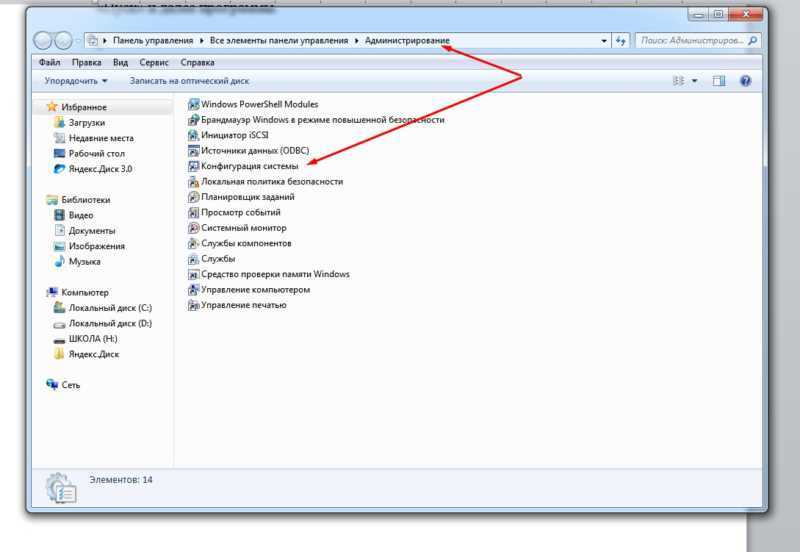Screen dimensions: 800x552
Task: Click the Windows Firewall advanced security icon
Action: (x=193, y=120)
